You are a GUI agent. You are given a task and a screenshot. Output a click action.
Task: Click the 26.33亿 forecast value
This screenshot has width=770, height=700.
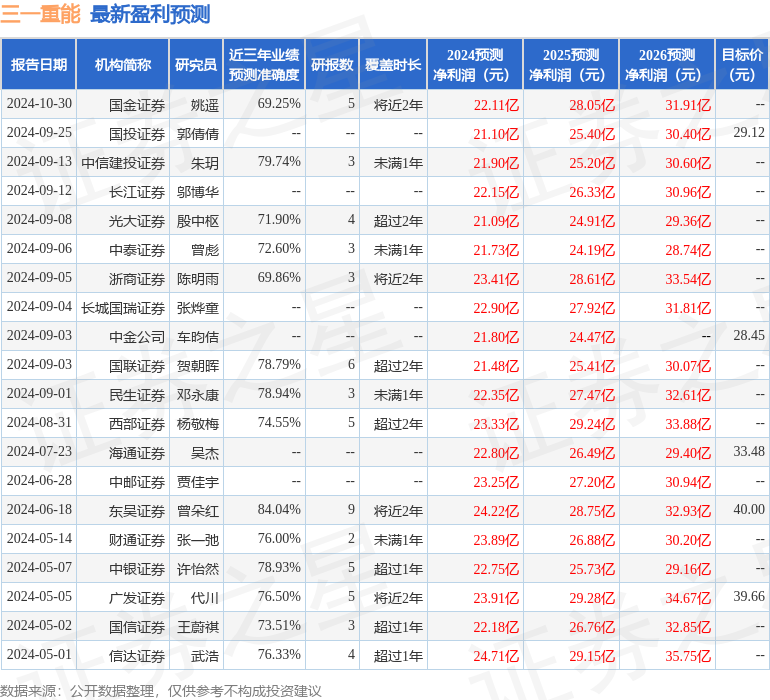[592, 192]
